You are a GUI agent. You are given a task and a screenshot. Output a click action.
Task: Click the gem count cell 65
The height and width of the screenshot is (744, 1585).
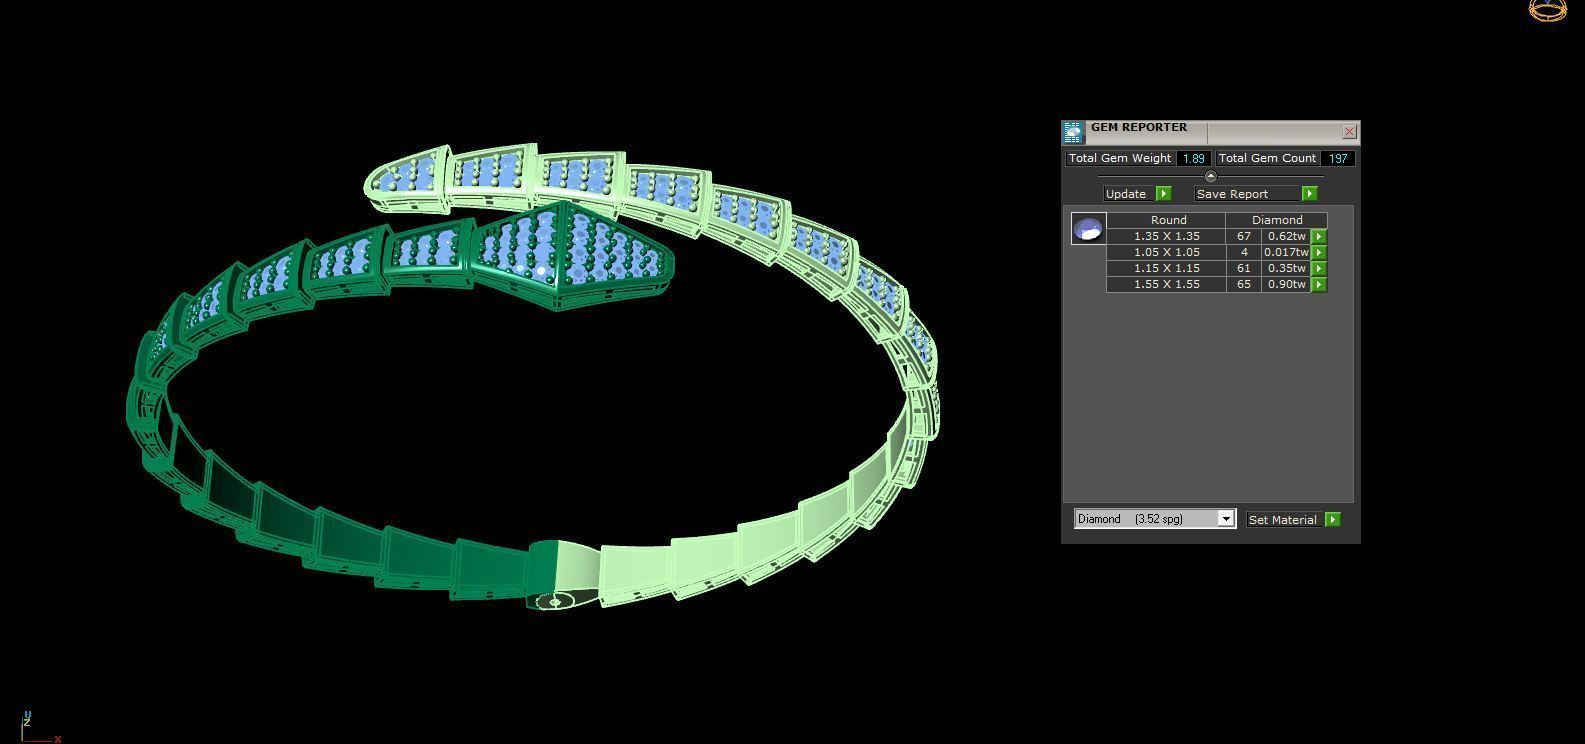point(1243,285)
